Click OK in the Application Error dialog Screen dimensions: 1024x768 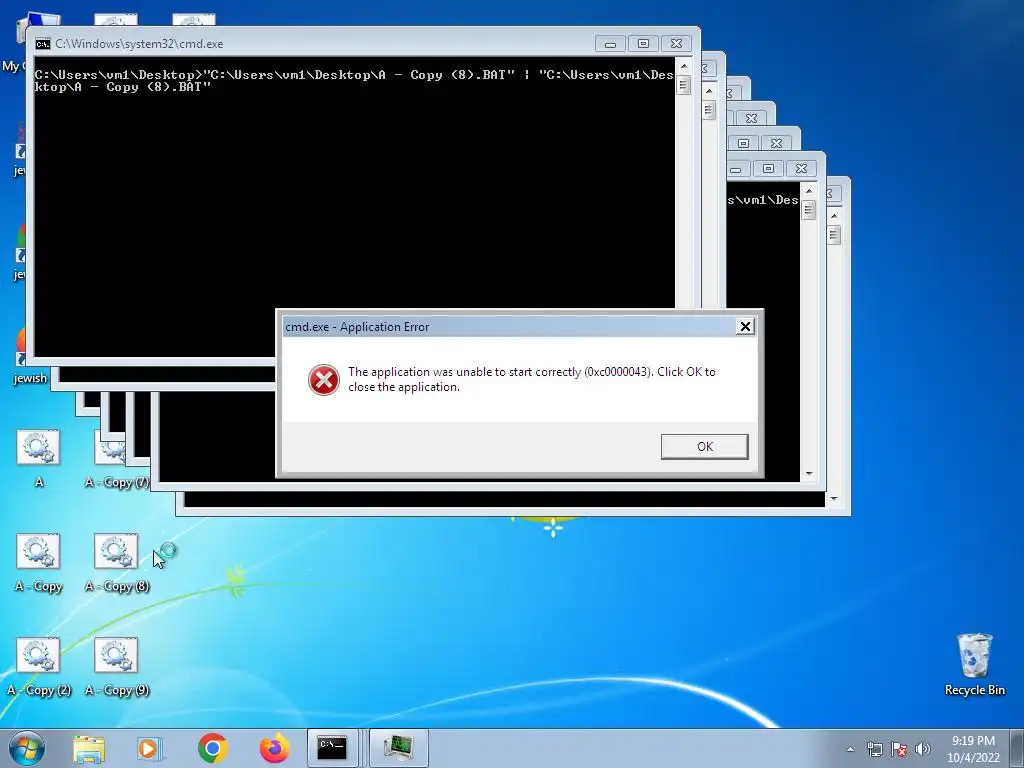point(704,447)
